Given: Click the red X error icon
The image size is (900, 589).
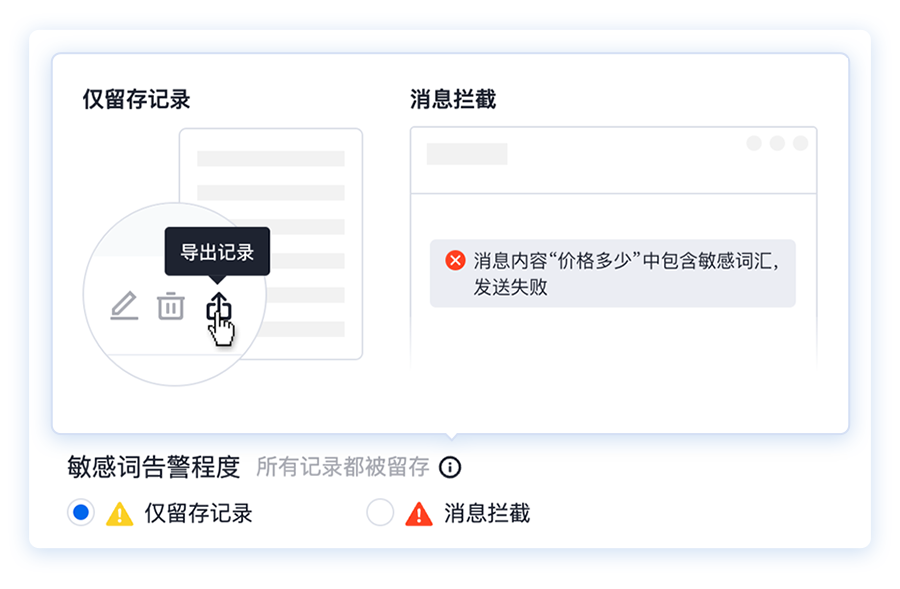Looking at the screenshot, I should pos(455,261).
